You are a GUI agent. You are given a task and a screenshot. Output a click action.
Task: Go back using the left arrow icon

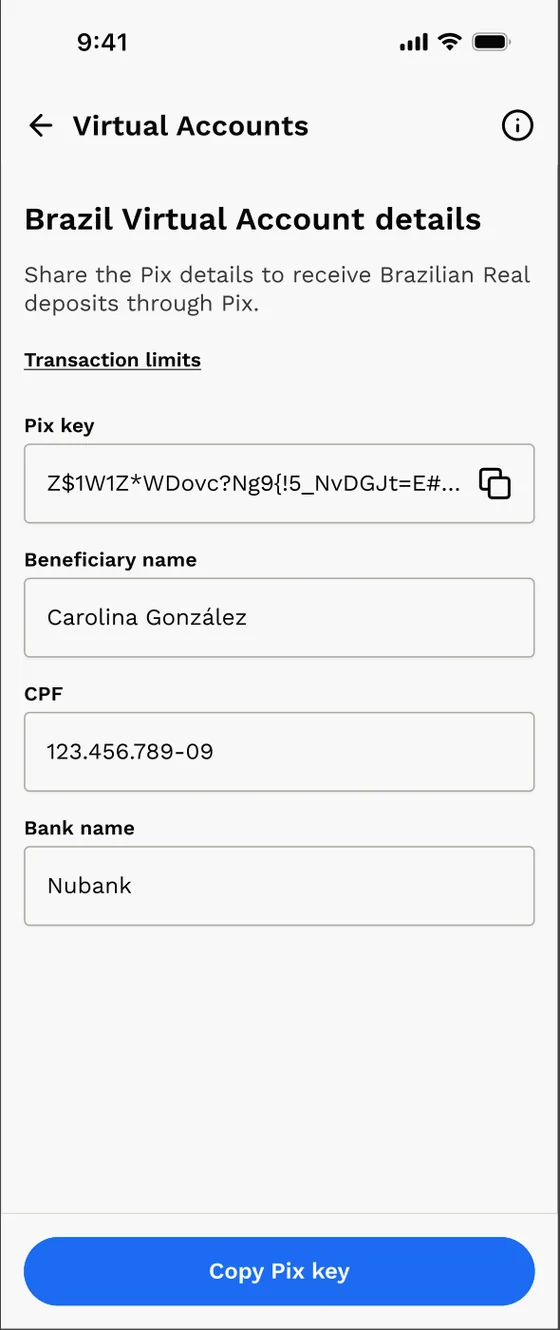tap(40, 125)
